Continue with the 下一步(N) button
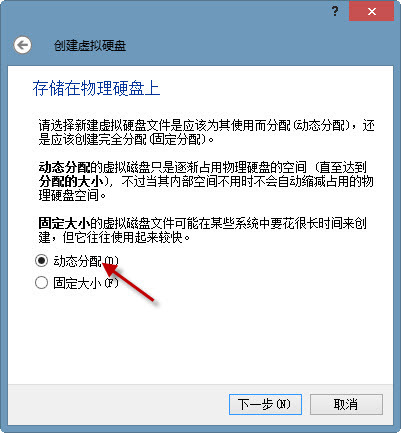Screen dimensions: 401x433 265,405
